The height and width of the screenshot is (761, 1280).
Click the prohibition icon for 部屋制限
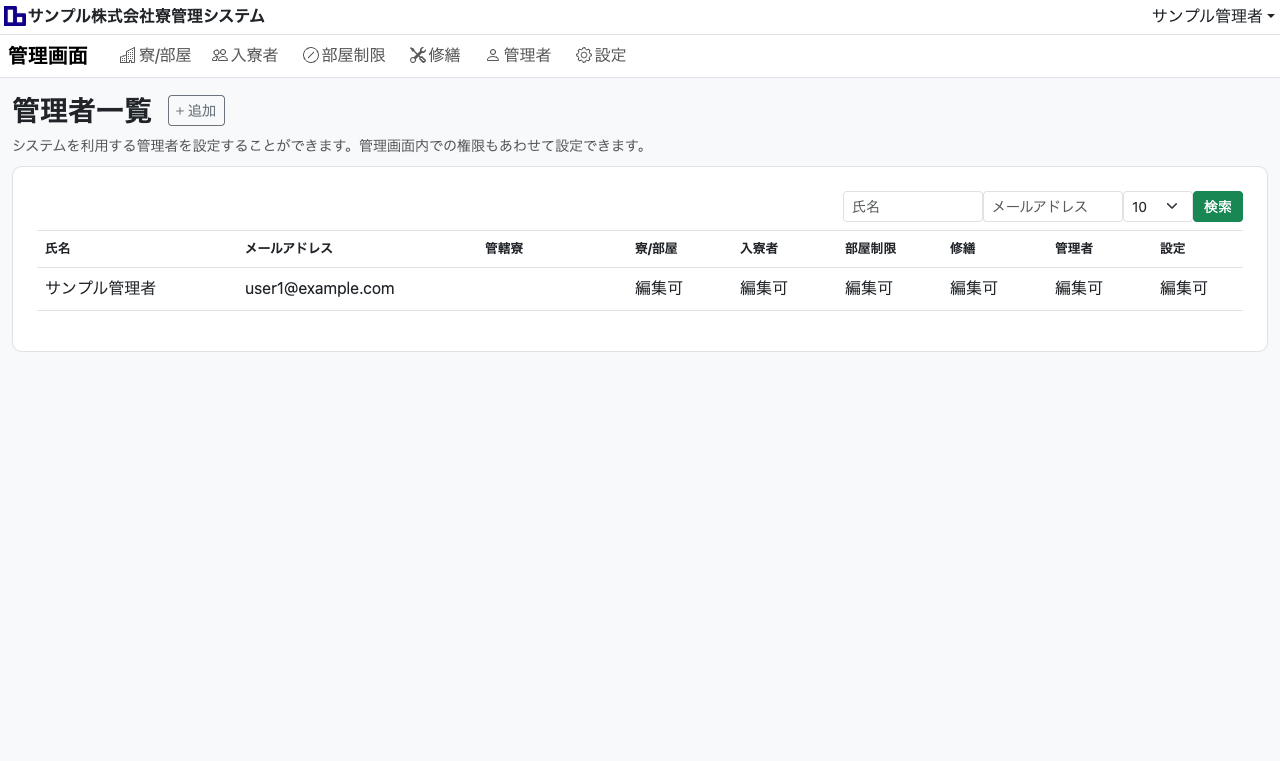tap(310, 56)
